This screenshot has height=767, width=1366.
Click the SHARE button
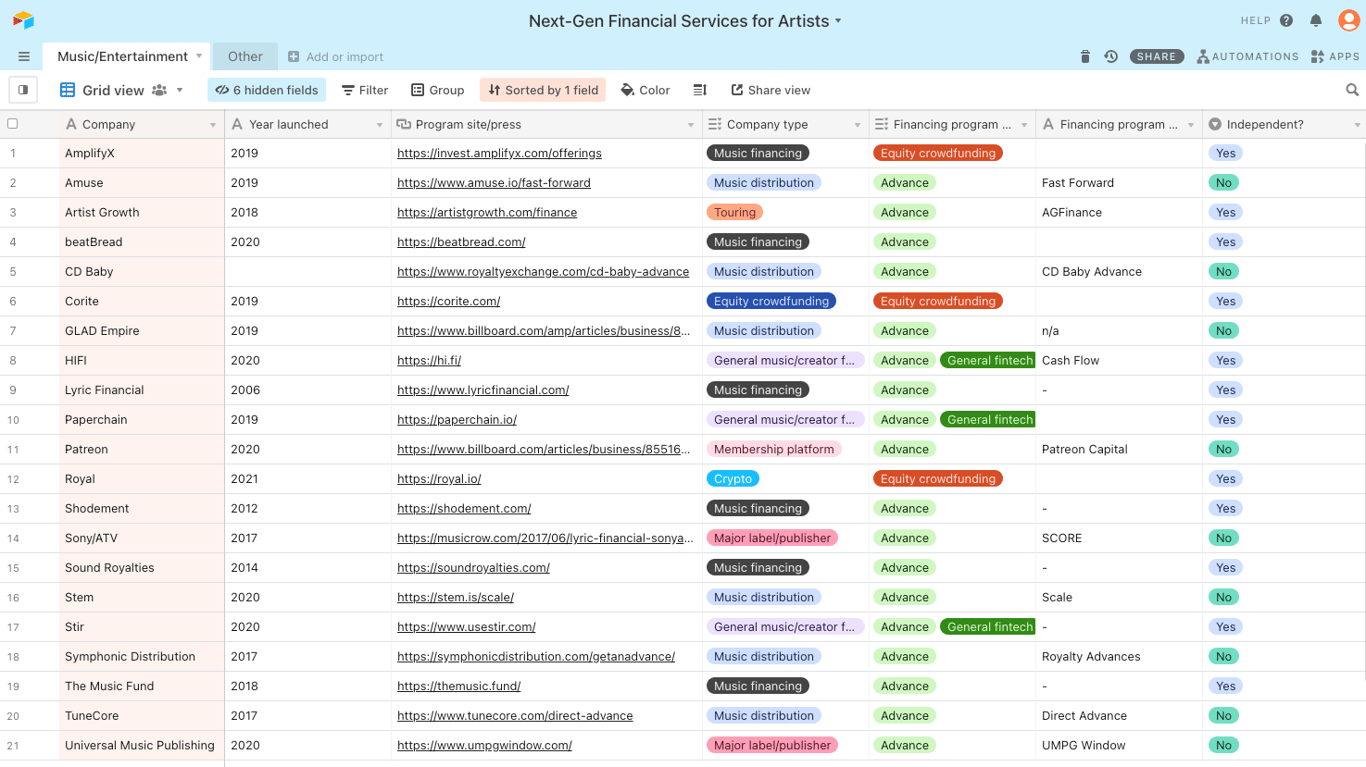1157,57
